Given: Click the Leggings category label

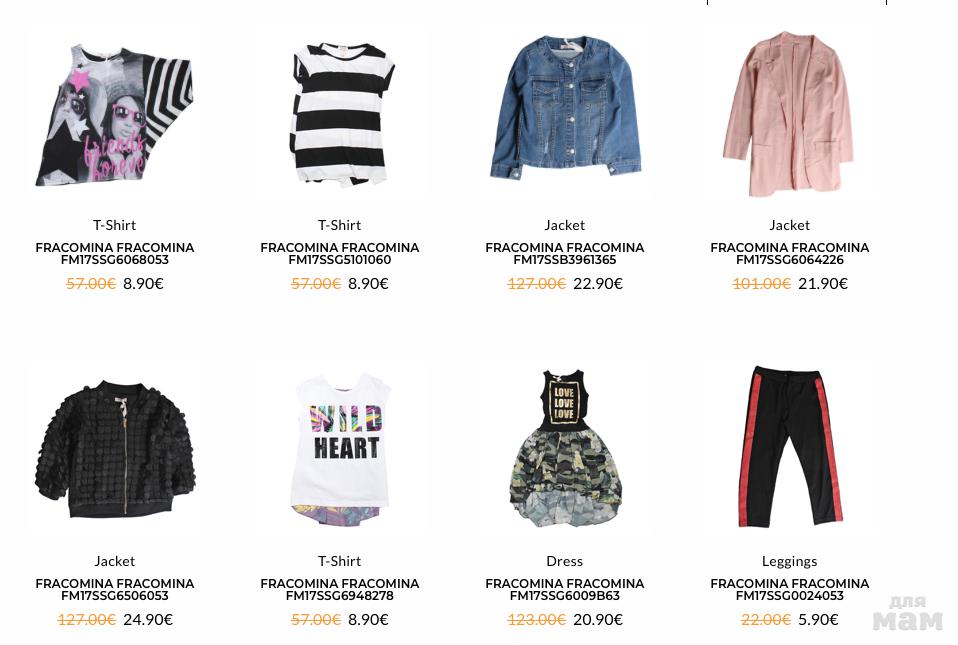Looking at the screenshot, I should [x=789, y=561].
